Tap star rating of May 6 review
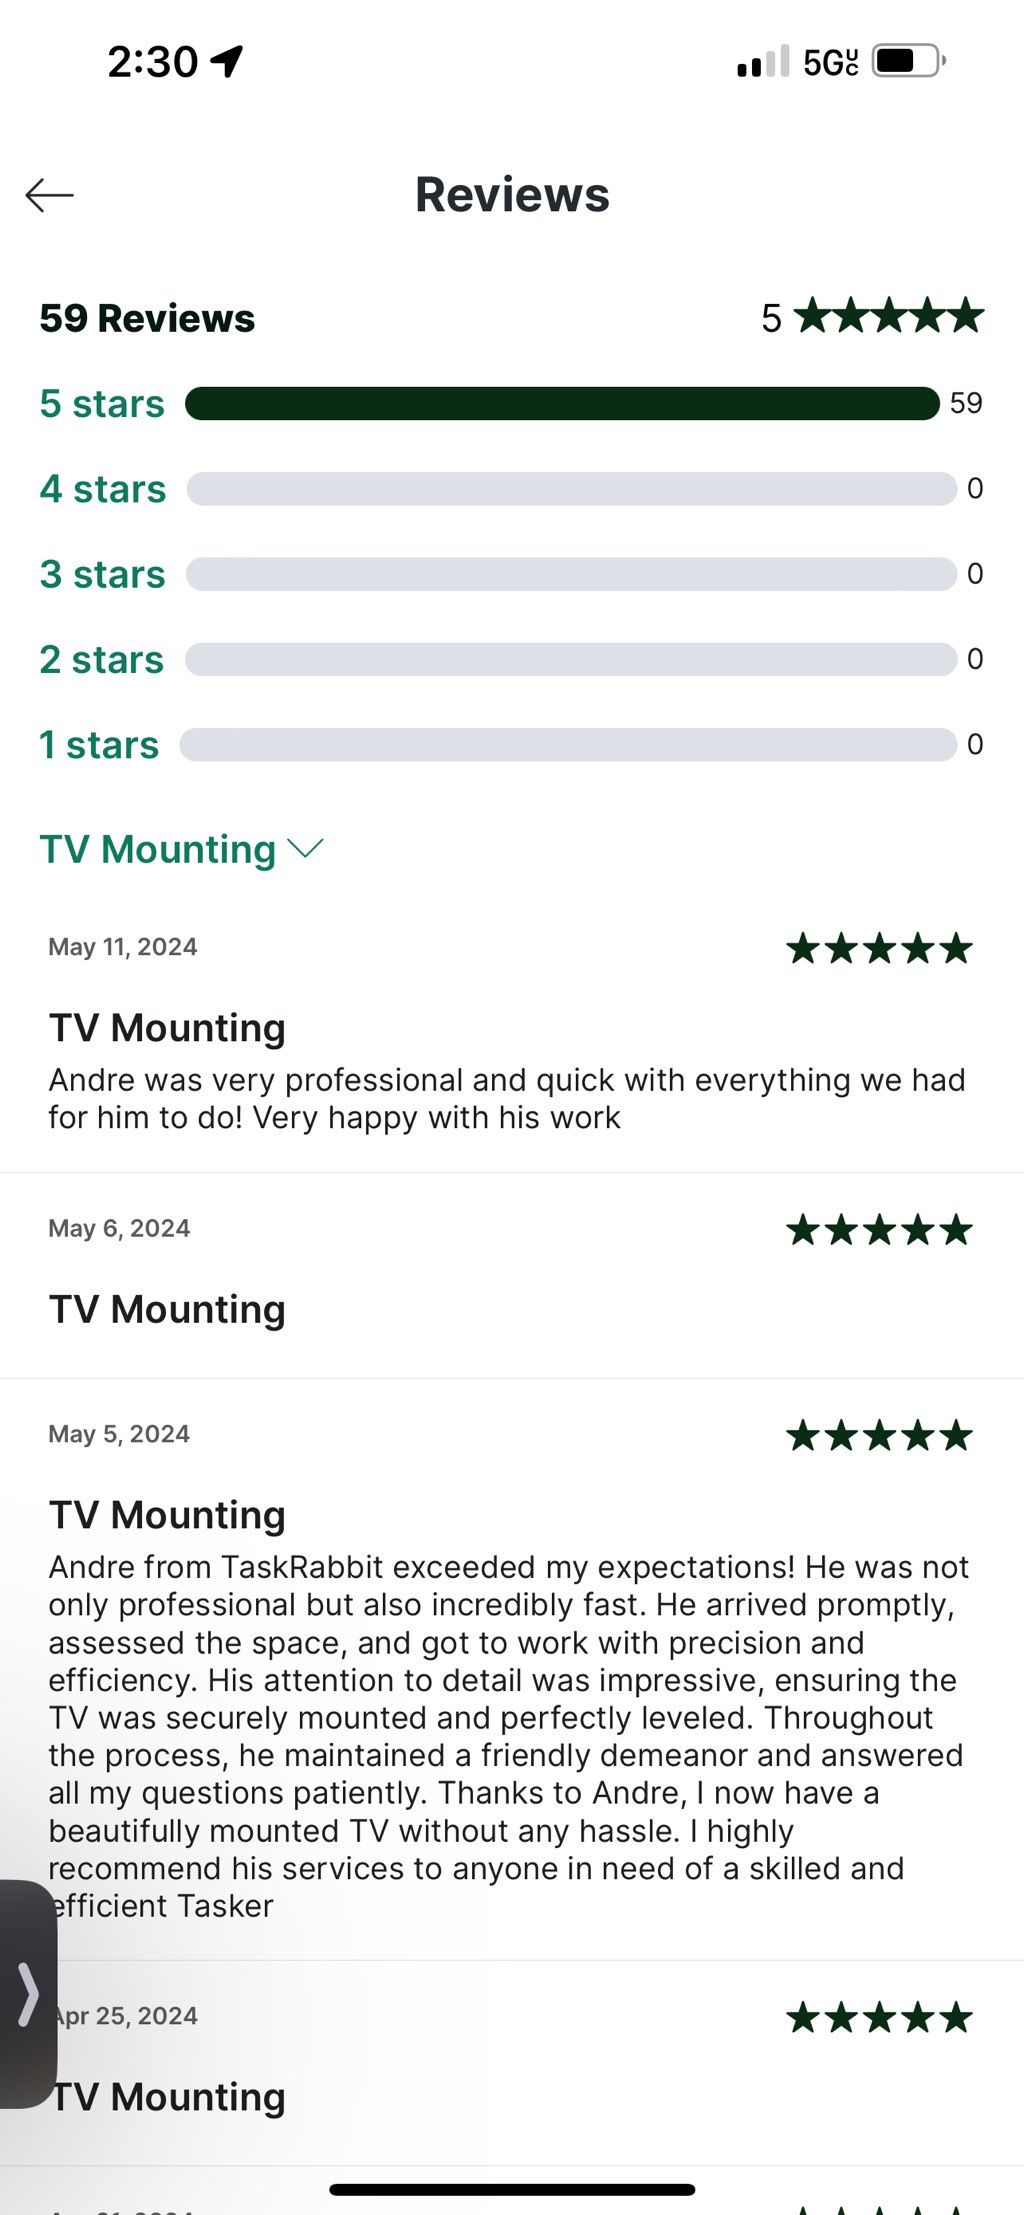The height and width of the screenshot is (2215, 1024). point(879,1230)
